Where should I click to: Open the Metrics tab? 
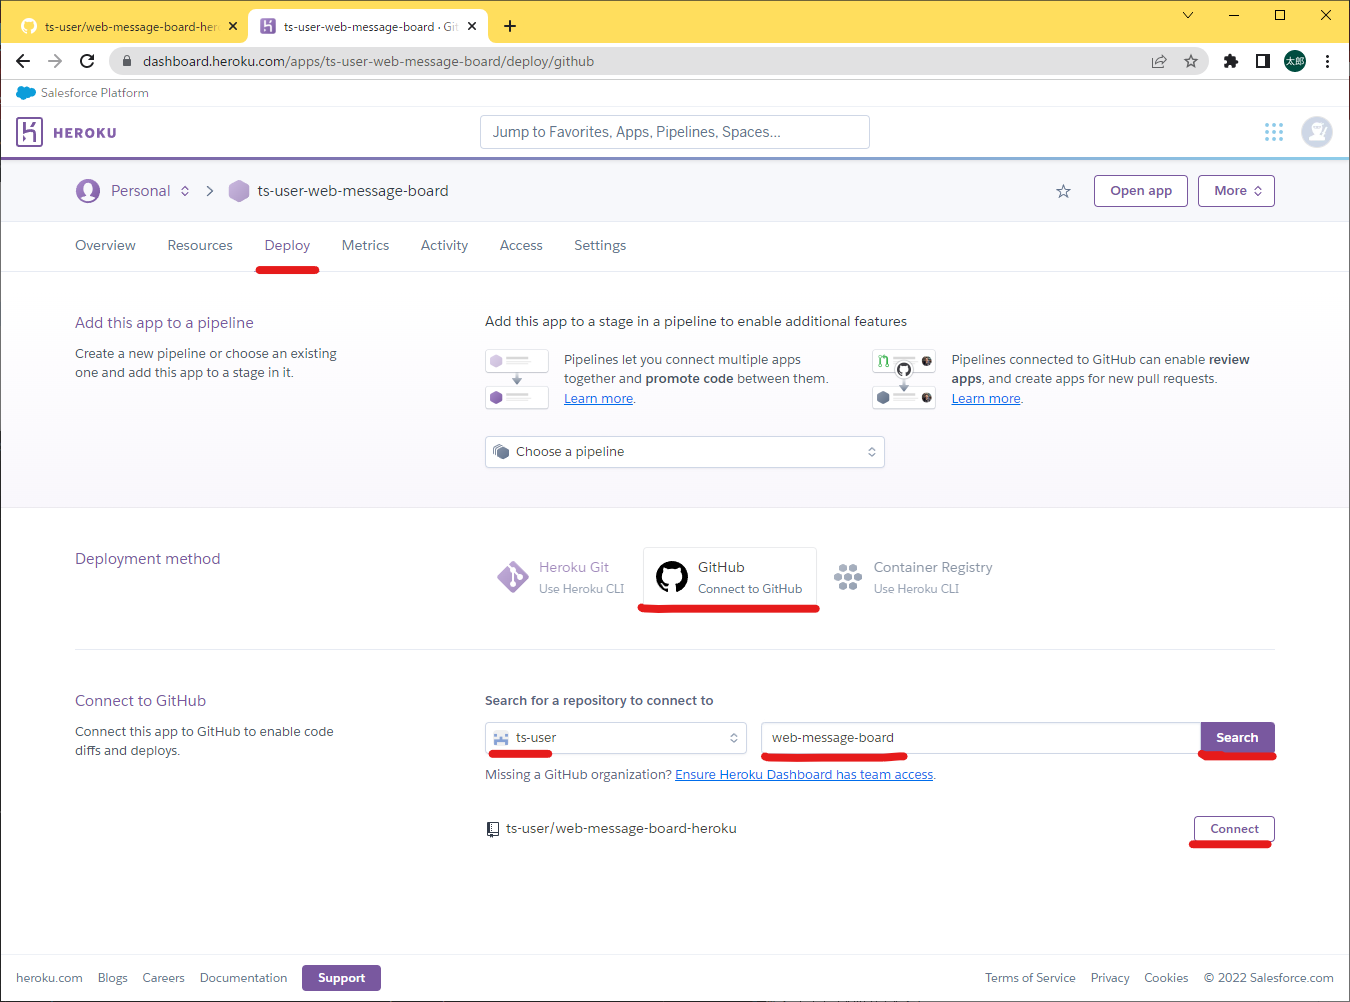[365, 245]
